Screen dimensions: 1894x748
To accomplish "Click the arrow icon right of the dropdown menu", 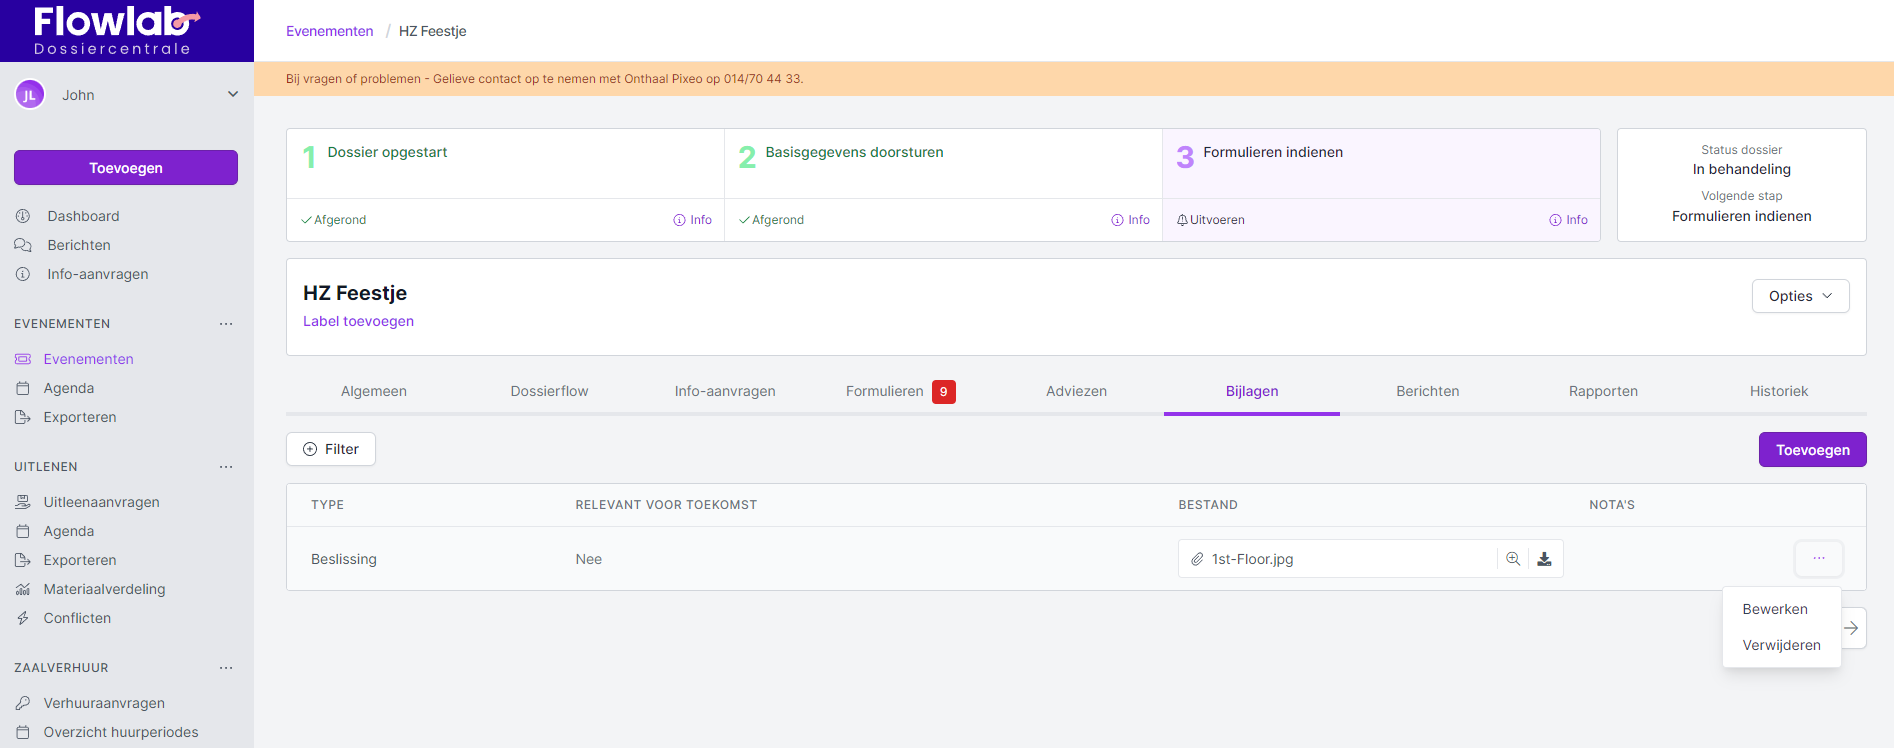I will pyautogui.click(x=1852, y=628).
